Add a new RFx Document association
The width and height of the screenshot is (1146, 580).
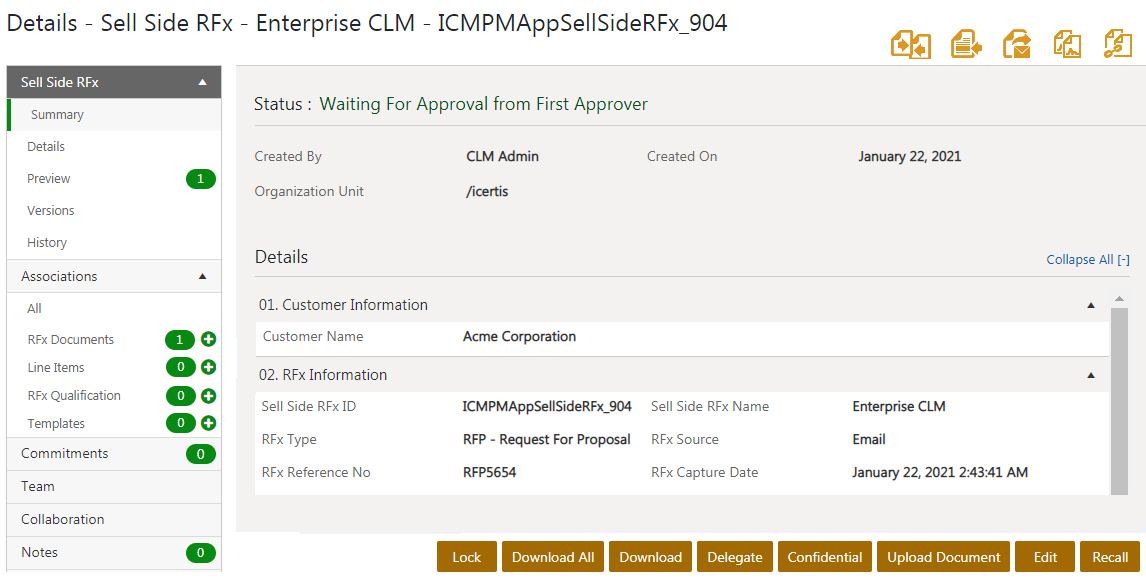point(209,340)
